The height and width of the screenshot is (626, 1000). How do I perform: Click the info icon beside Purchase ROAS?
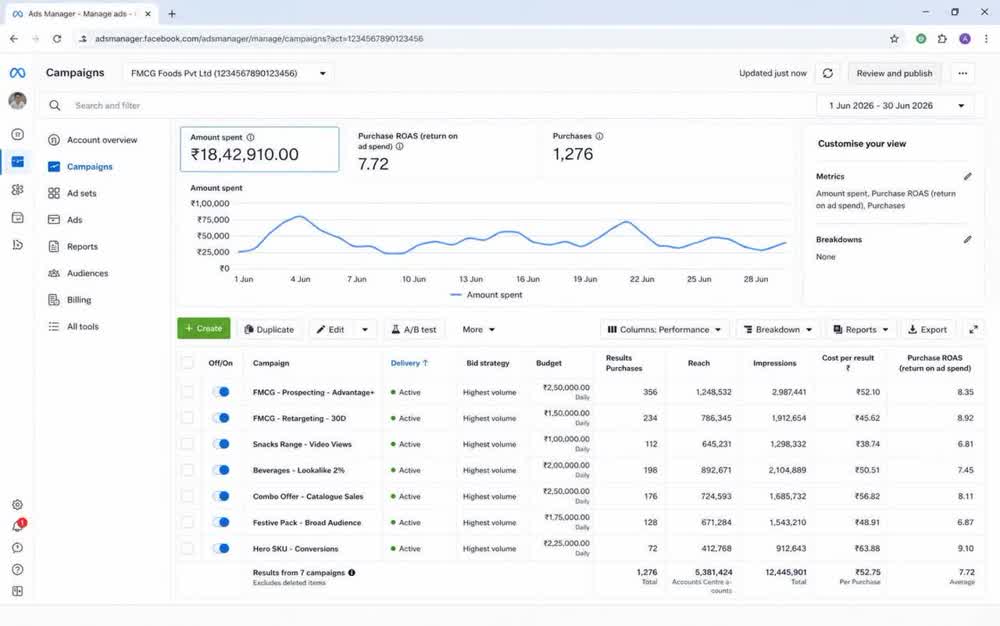pos(399,146)
